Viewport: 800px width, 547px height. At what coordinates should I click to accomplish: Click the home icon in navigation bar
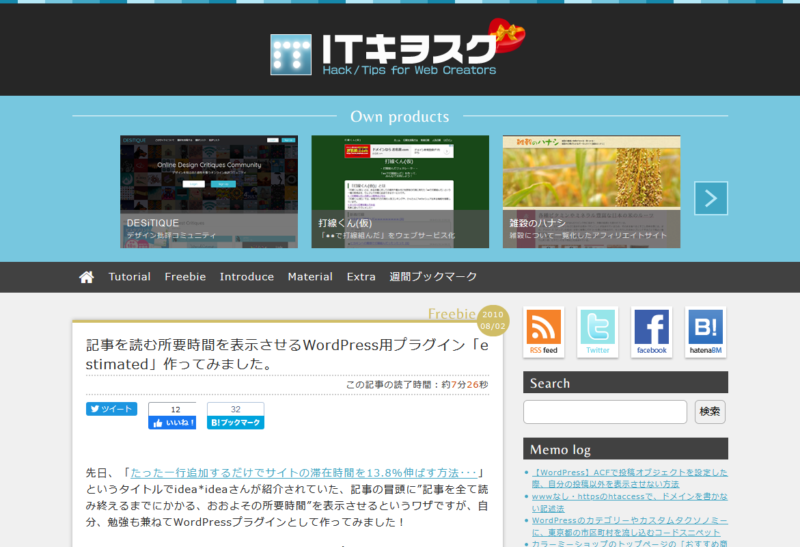pos(87,277)
